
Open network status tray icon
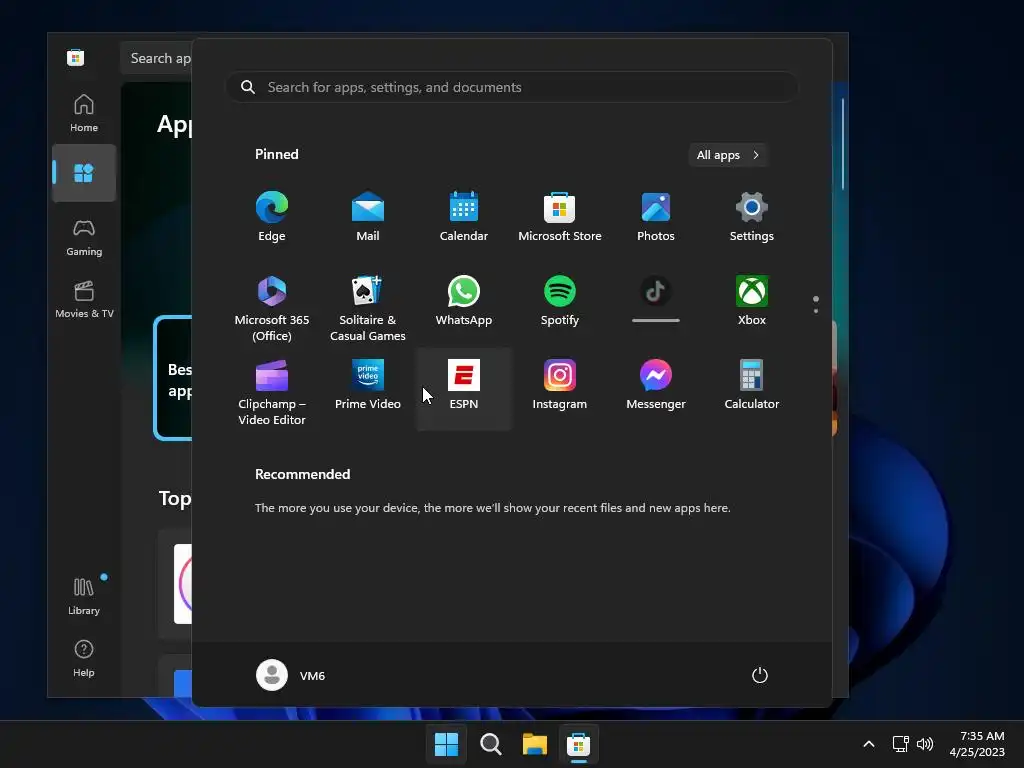click(901, 744)
